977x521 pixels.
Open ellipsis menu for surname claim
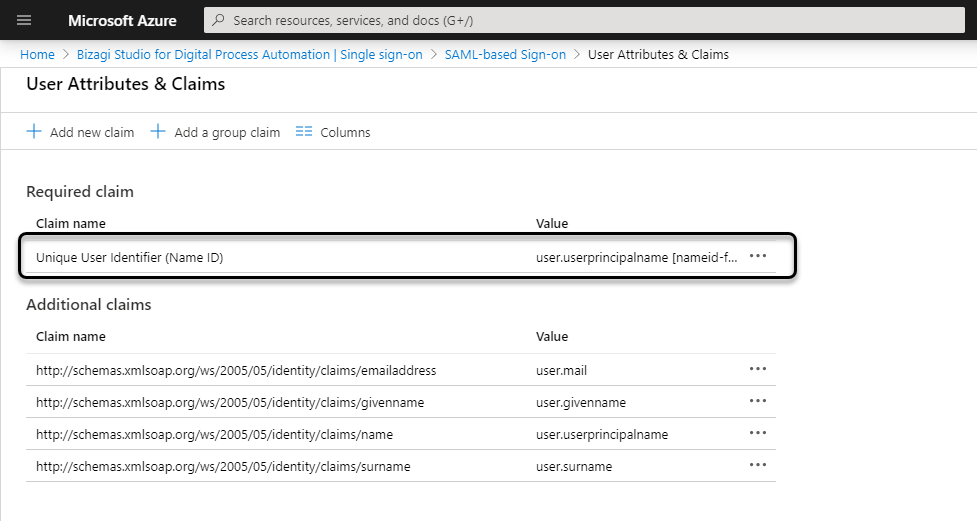[758, 465]
